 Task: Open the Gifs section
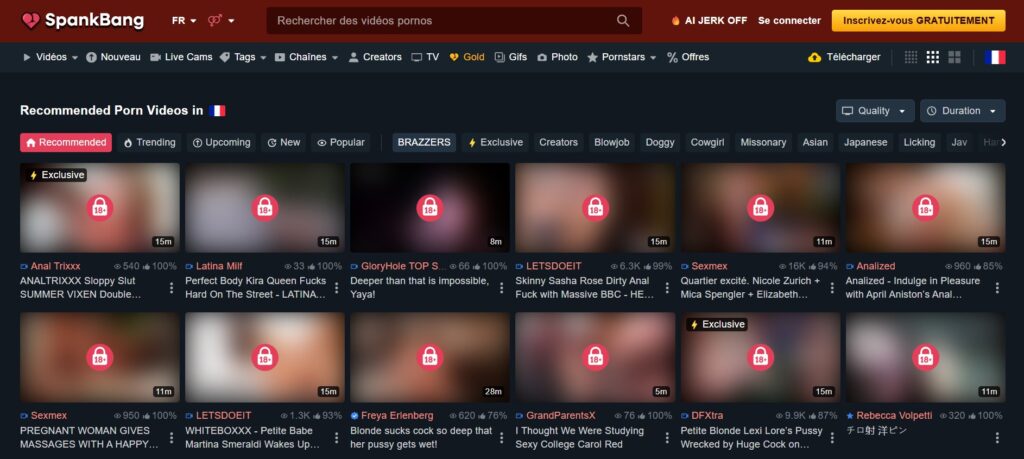coord(511,57)
